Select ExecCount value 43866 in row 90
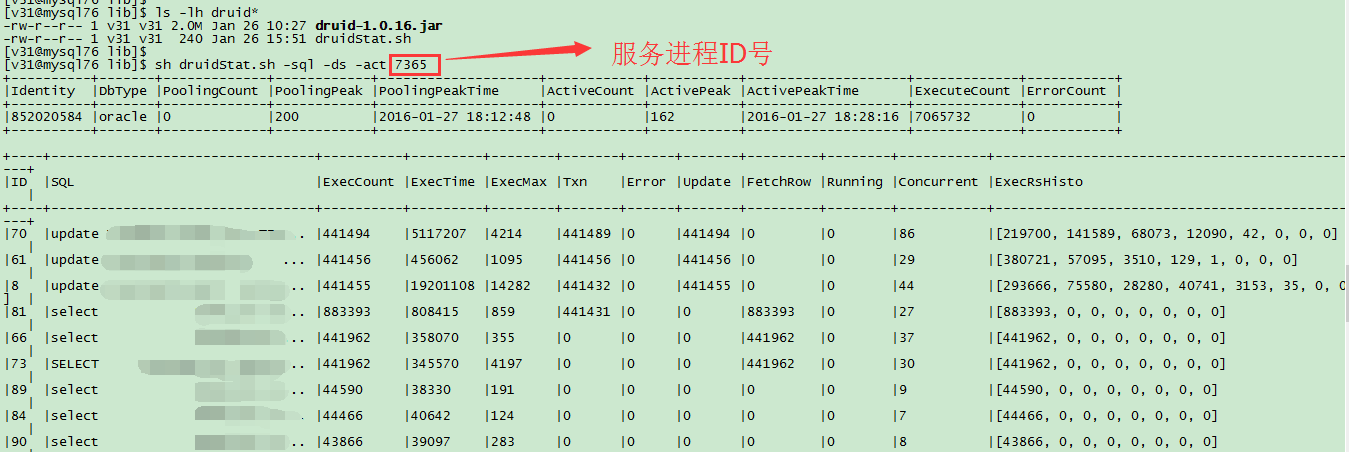The image size is (1349, 452). point(342,442)
